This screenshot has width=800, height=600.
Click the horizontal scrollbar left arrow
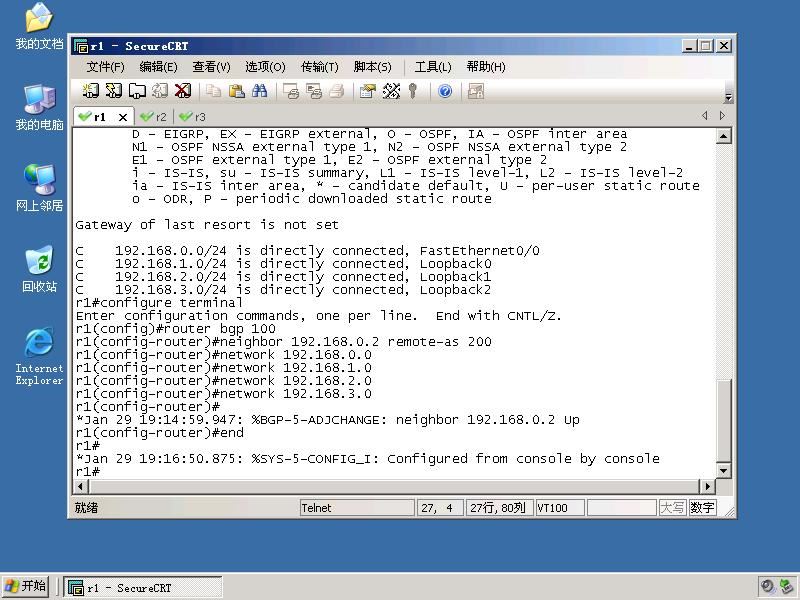pyautogui.click(x=80, y=487)
